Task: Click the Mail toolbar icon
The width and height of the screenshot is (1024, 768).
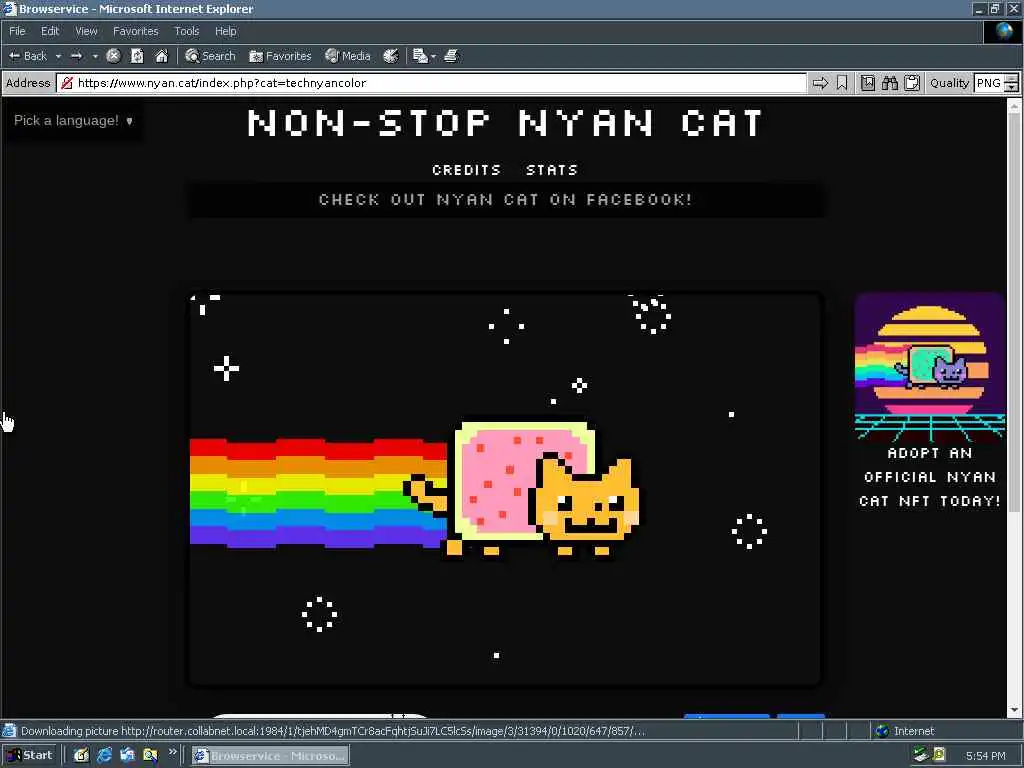Action: point(420,56)
